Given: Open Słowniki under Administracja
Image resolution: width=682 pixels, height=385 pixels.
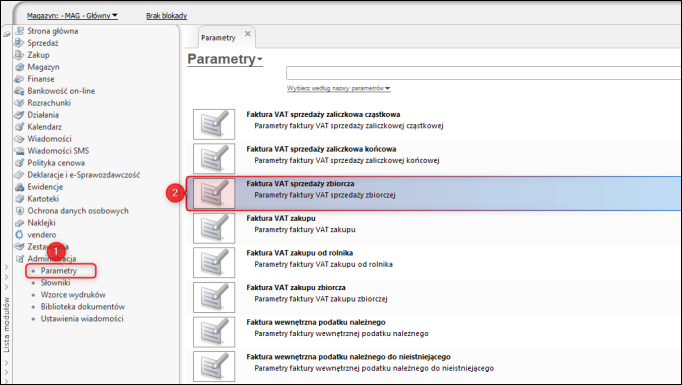Looking at the screenshot, I should (55, 282).
